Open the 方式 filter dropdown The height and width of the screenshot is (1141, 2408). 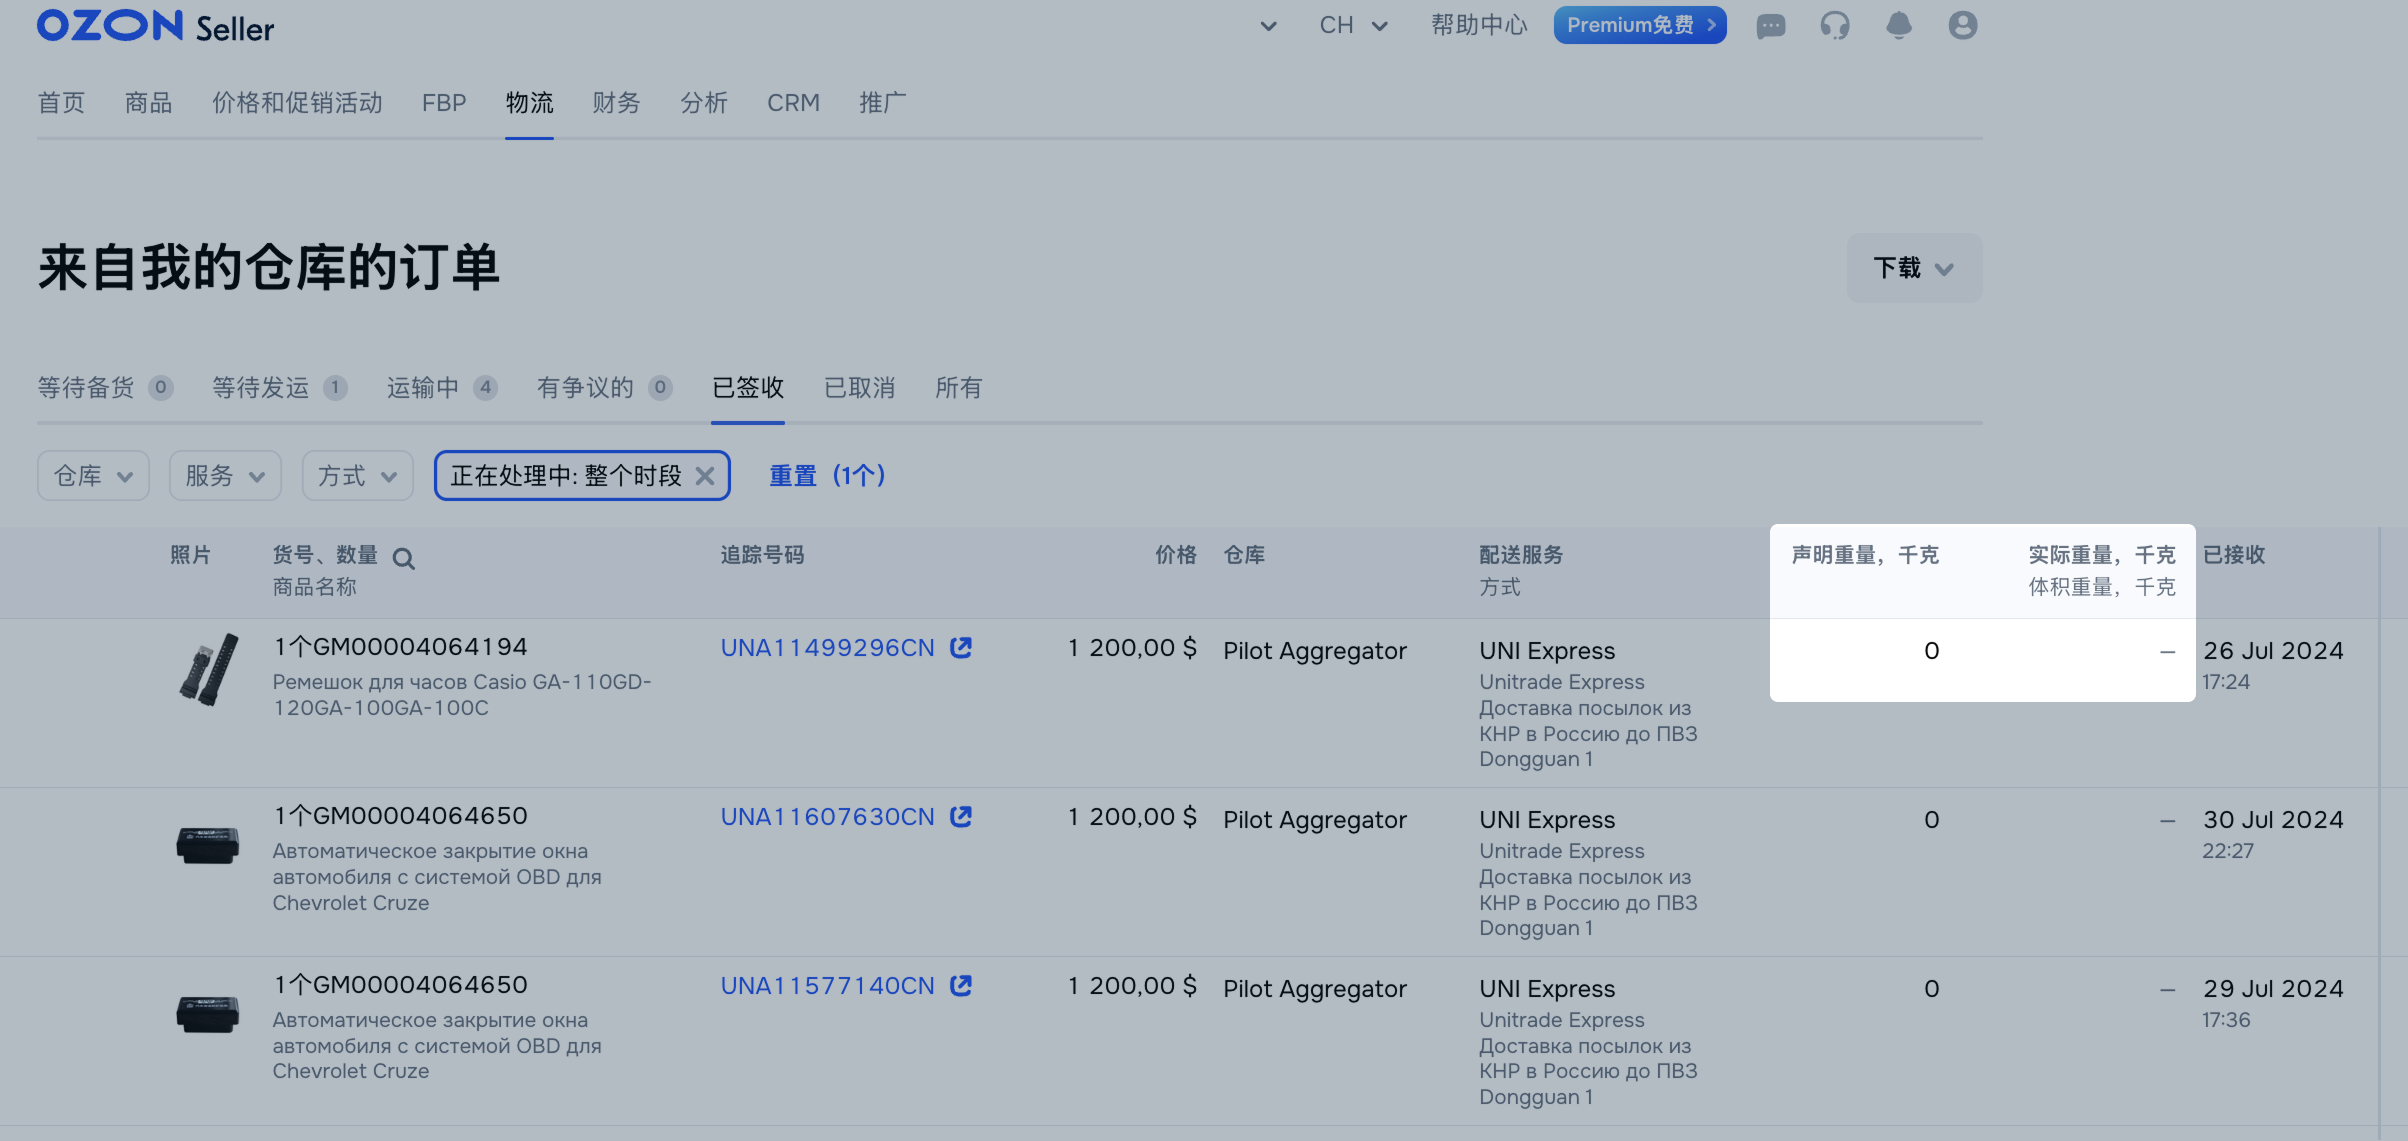pos(357,476)
